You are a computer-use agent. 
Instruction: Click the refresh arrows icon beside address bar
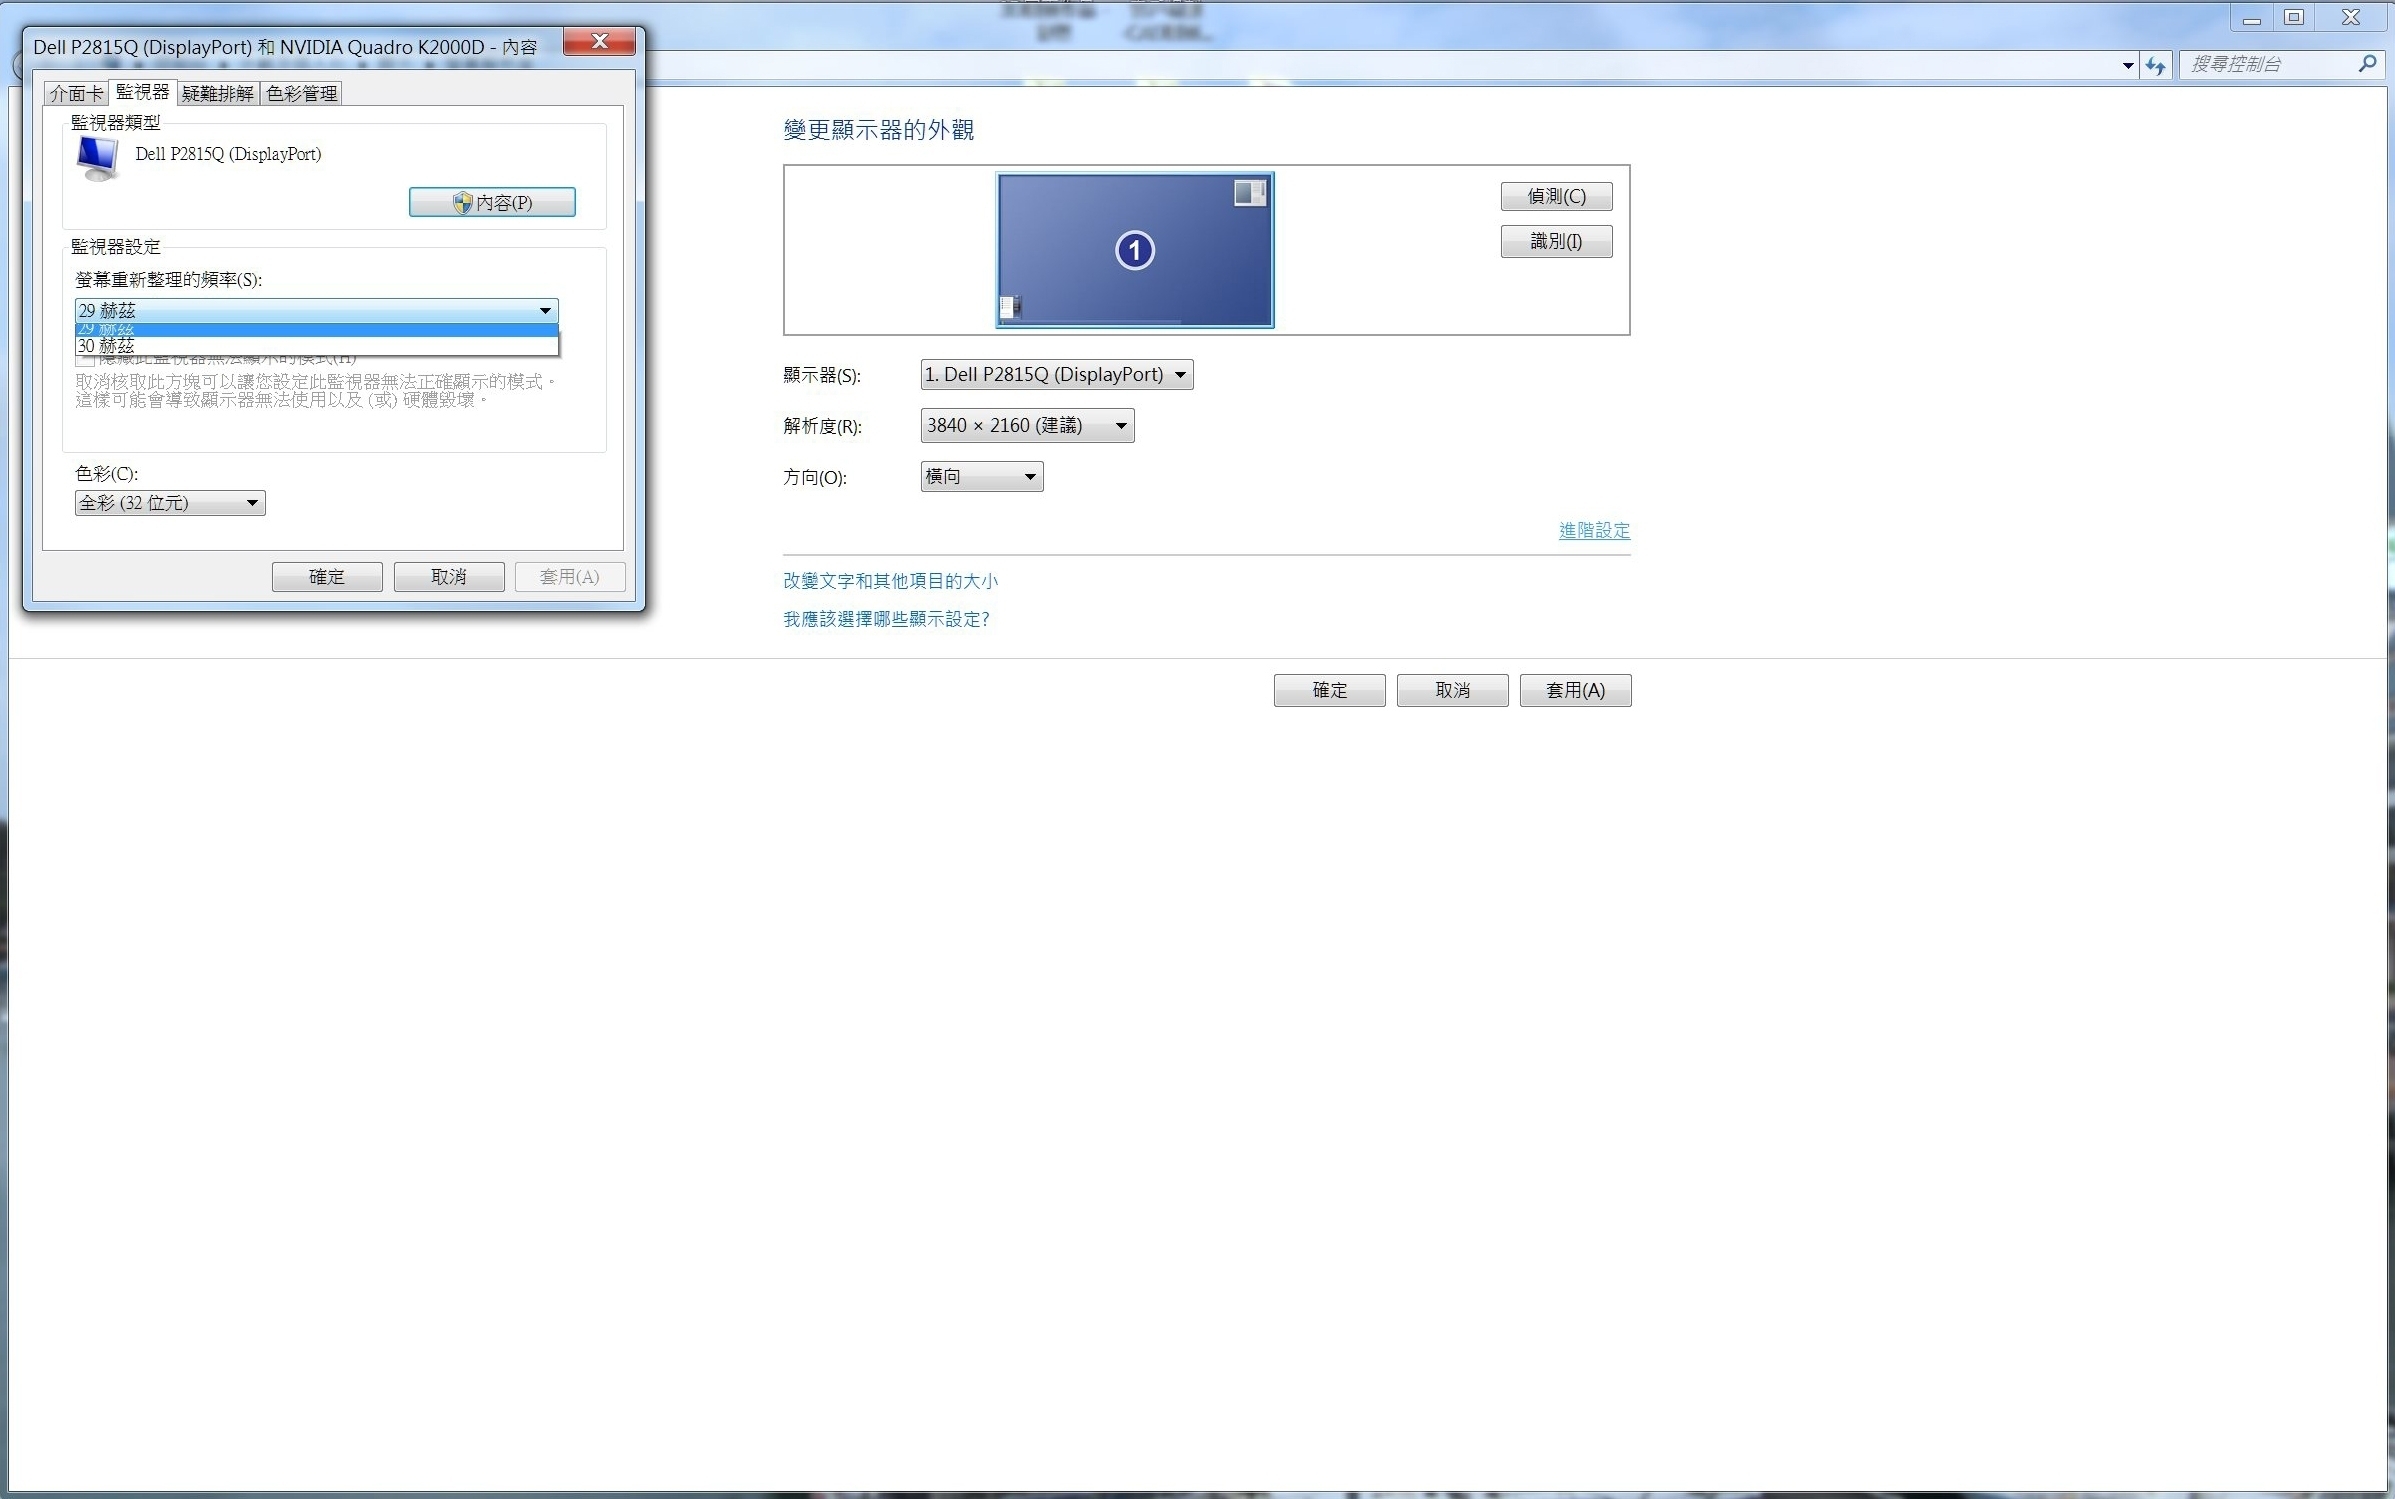coord(2155,66)
